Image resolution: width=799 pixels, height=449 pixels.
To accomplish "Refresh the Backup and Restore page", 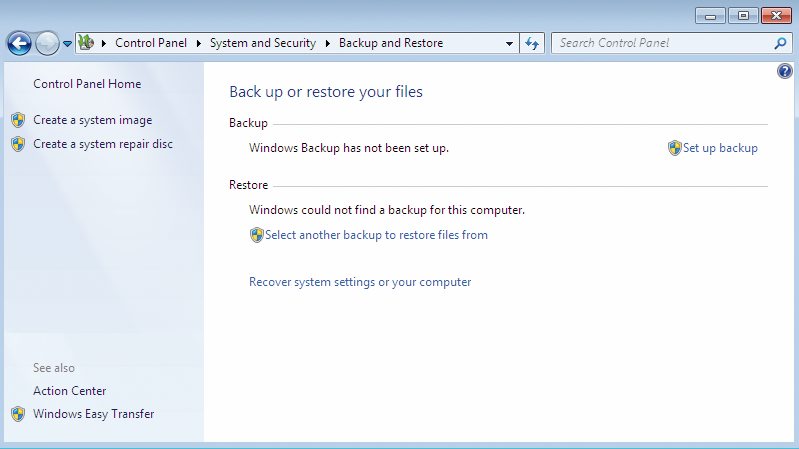I will tap(532, 43).
